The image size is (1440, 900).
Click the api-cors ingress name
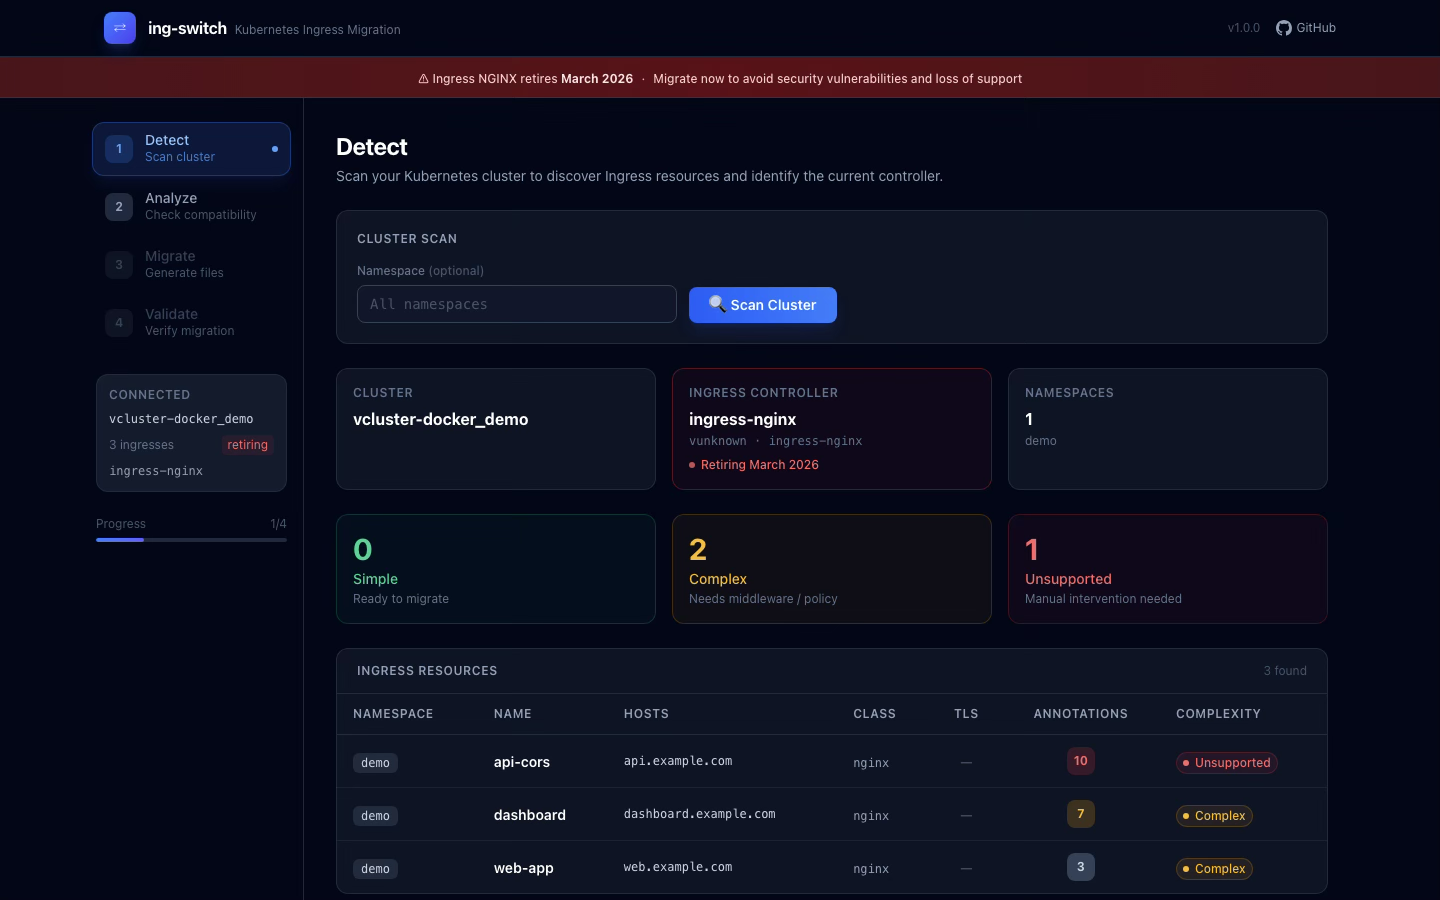(522, 762)
